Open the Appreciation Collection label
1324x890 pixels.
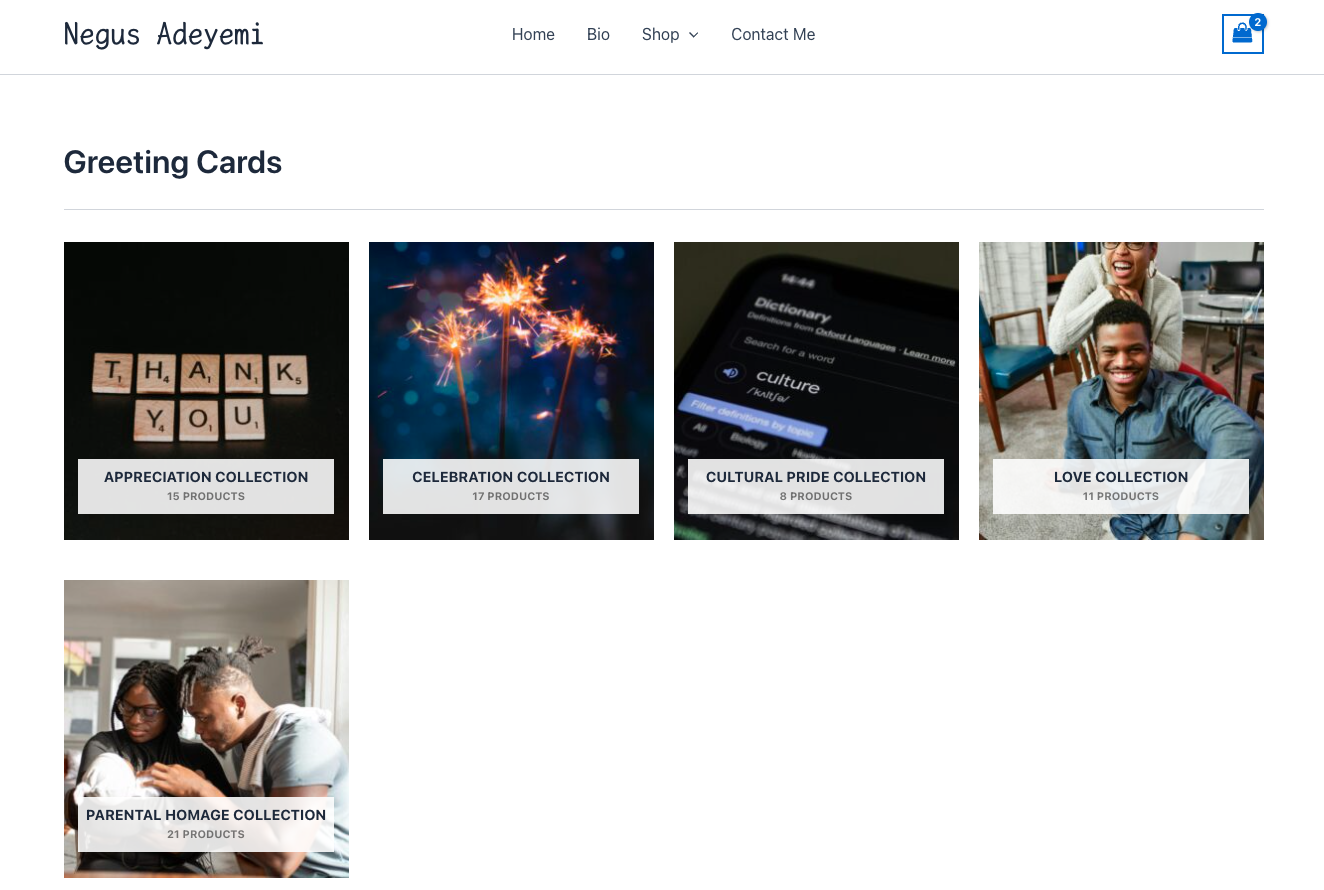point(206,477)
